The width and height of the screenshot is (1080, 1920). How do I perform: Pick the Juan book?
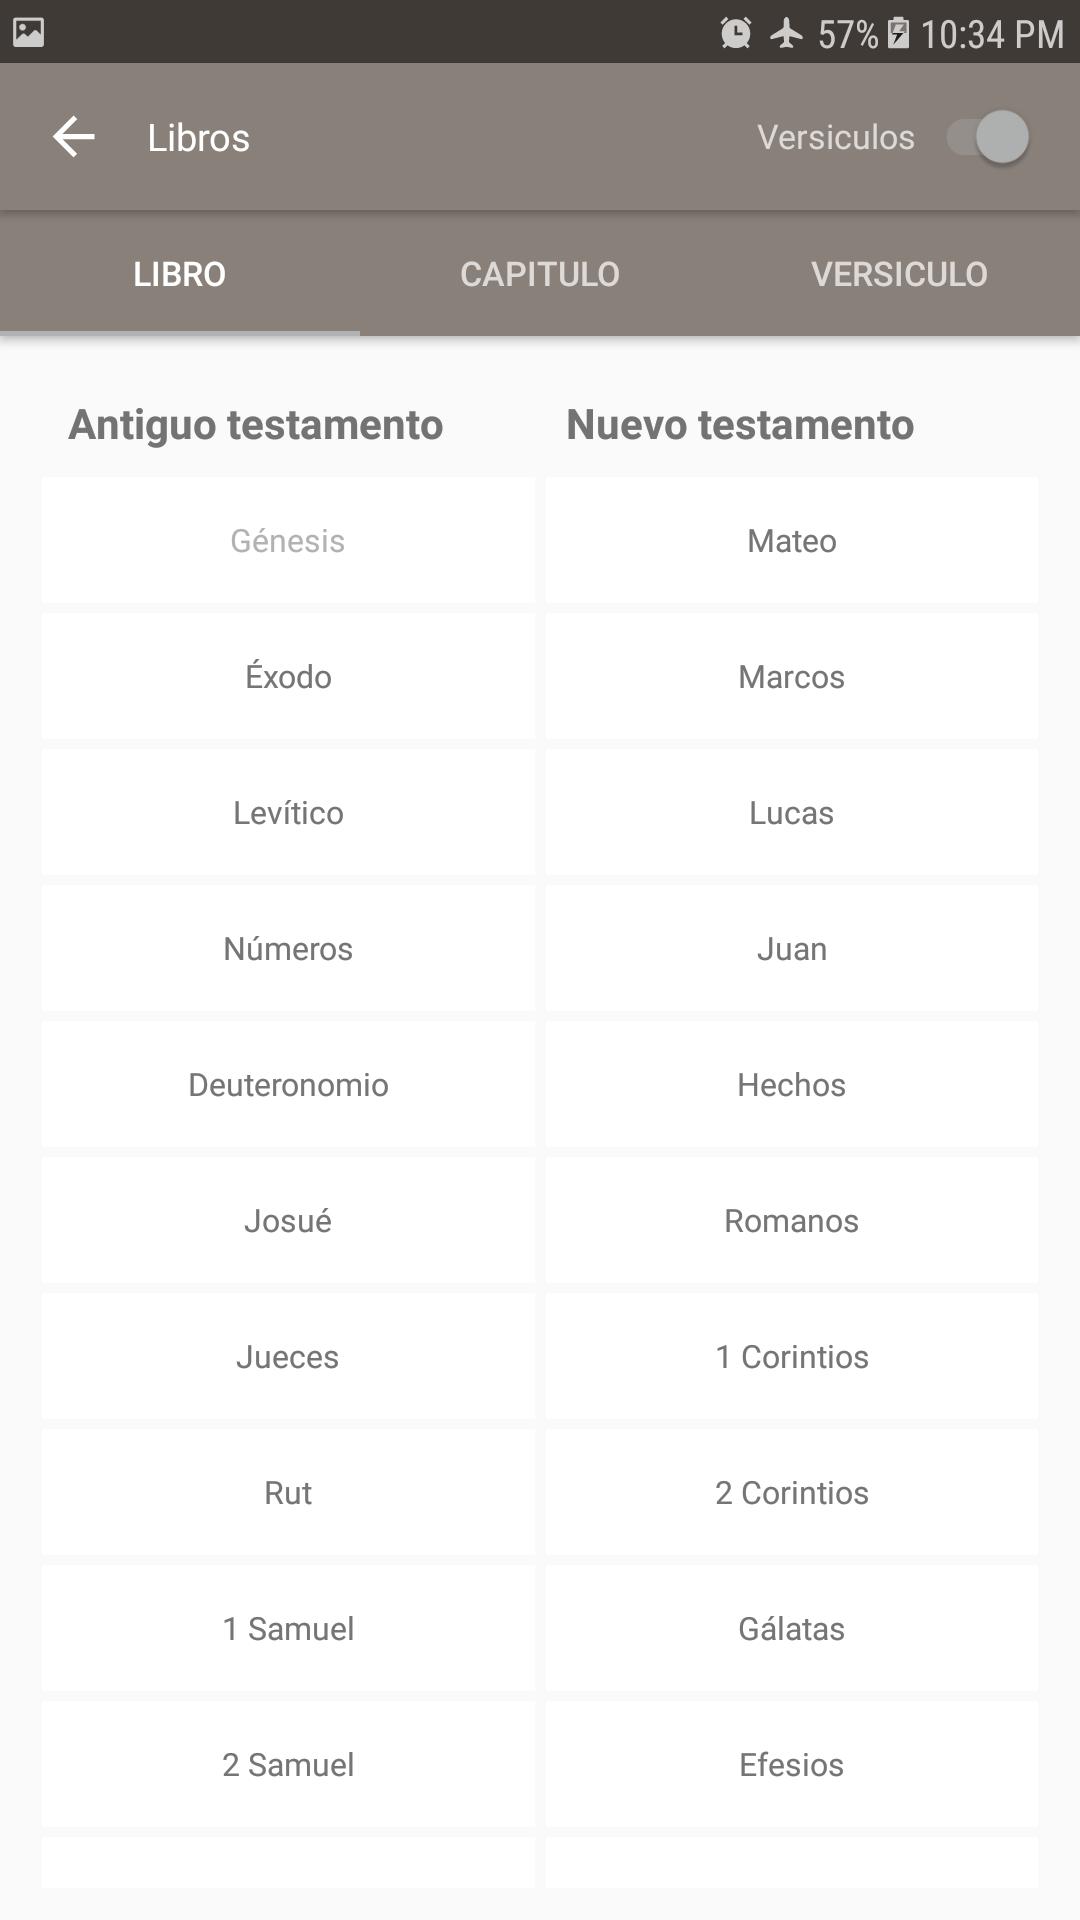pyautogui.click(x=792, y=948)
